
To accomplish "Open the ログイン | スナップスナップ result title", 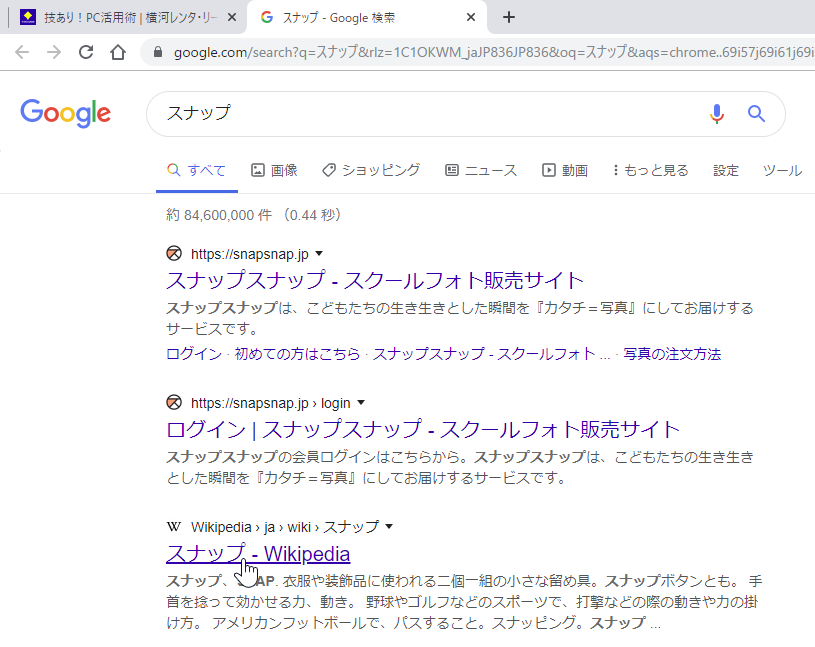I will pyautogui.click(x=423, y=429).
